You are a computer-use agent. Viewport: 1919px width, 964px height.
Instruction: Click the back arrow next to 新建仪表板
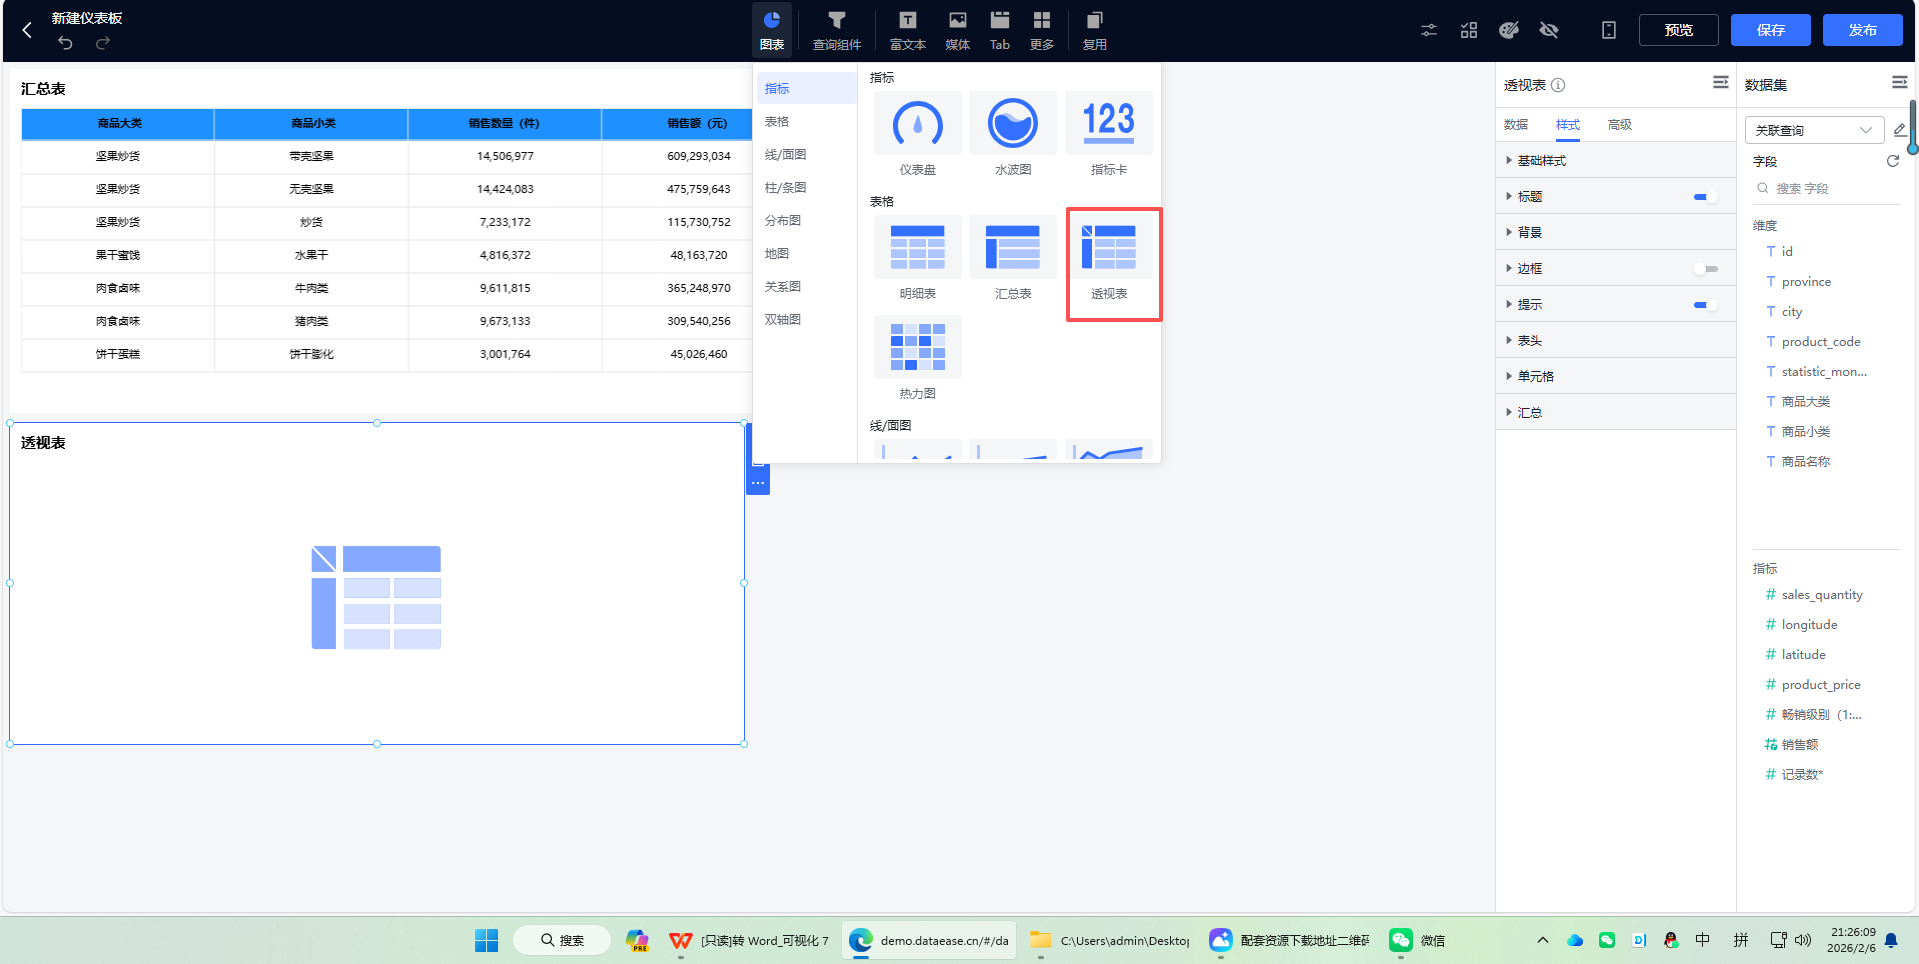pos(27,30)
